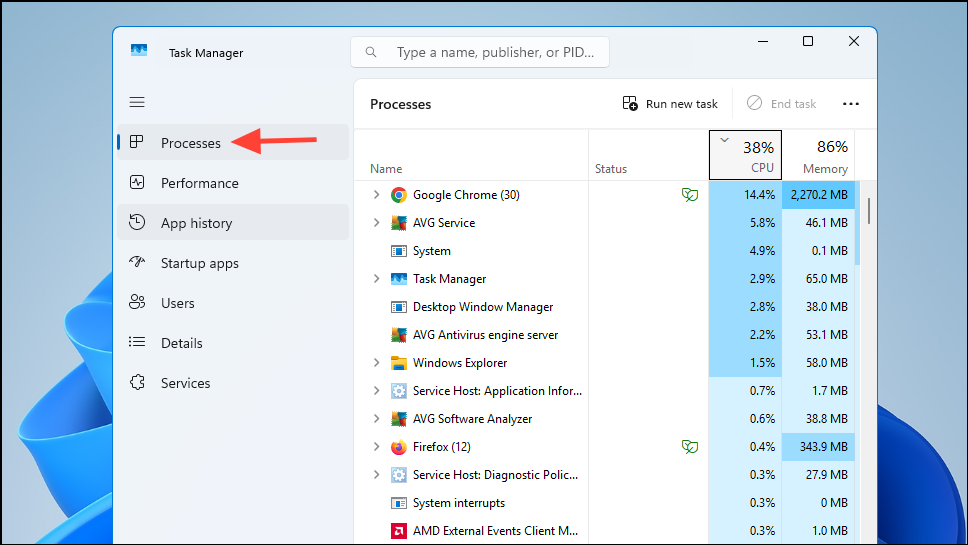Click the End task button
This screenshot has width=968, height=545.
pos(782,104)
